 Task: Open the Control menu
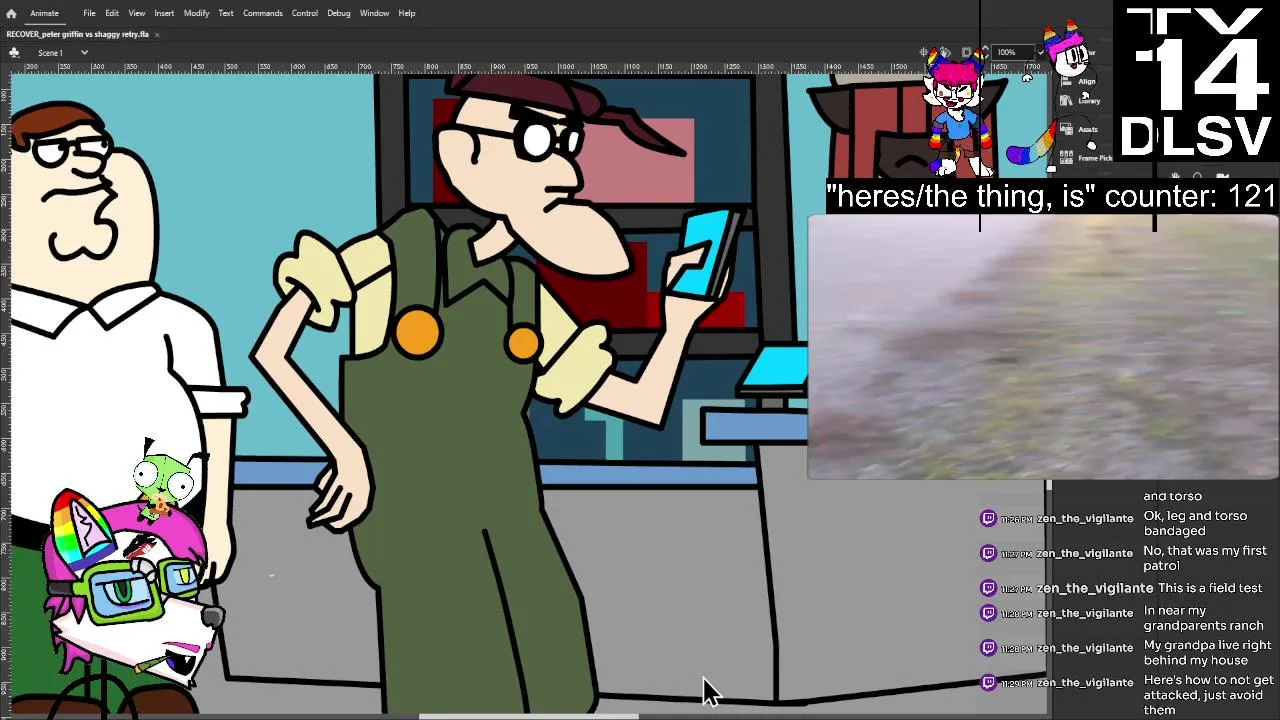click(x=305, y=13)
